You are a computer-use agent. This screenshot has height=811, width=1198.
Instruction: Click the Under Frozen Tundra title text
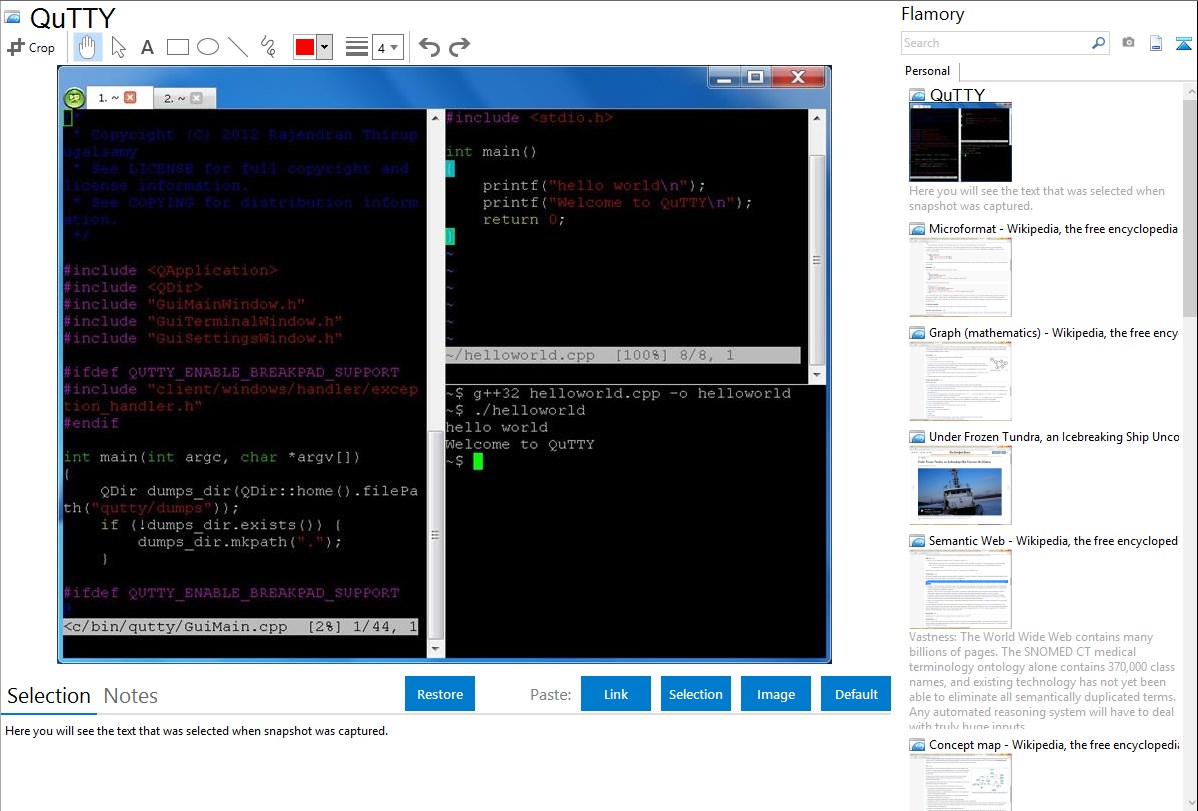pyautogui.click(x=1054, y=436)
